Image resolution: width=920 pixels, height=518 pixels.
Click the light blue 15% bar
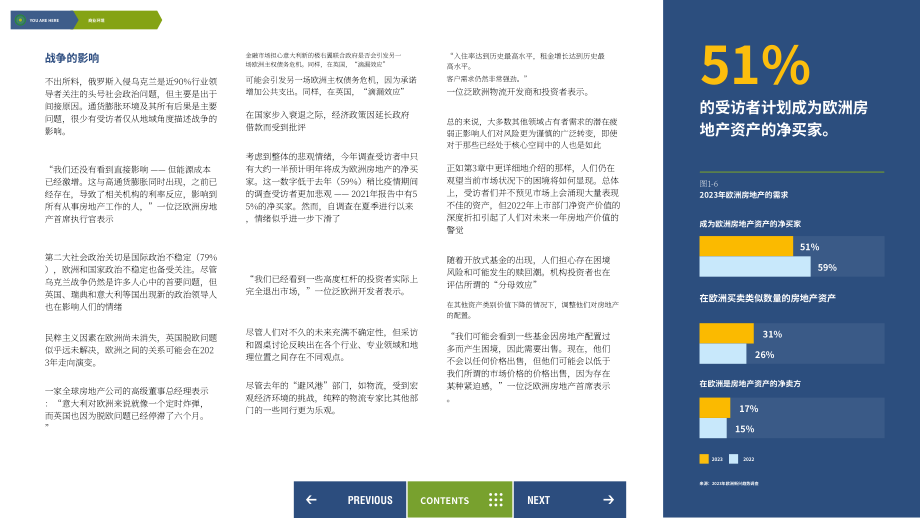713,428
